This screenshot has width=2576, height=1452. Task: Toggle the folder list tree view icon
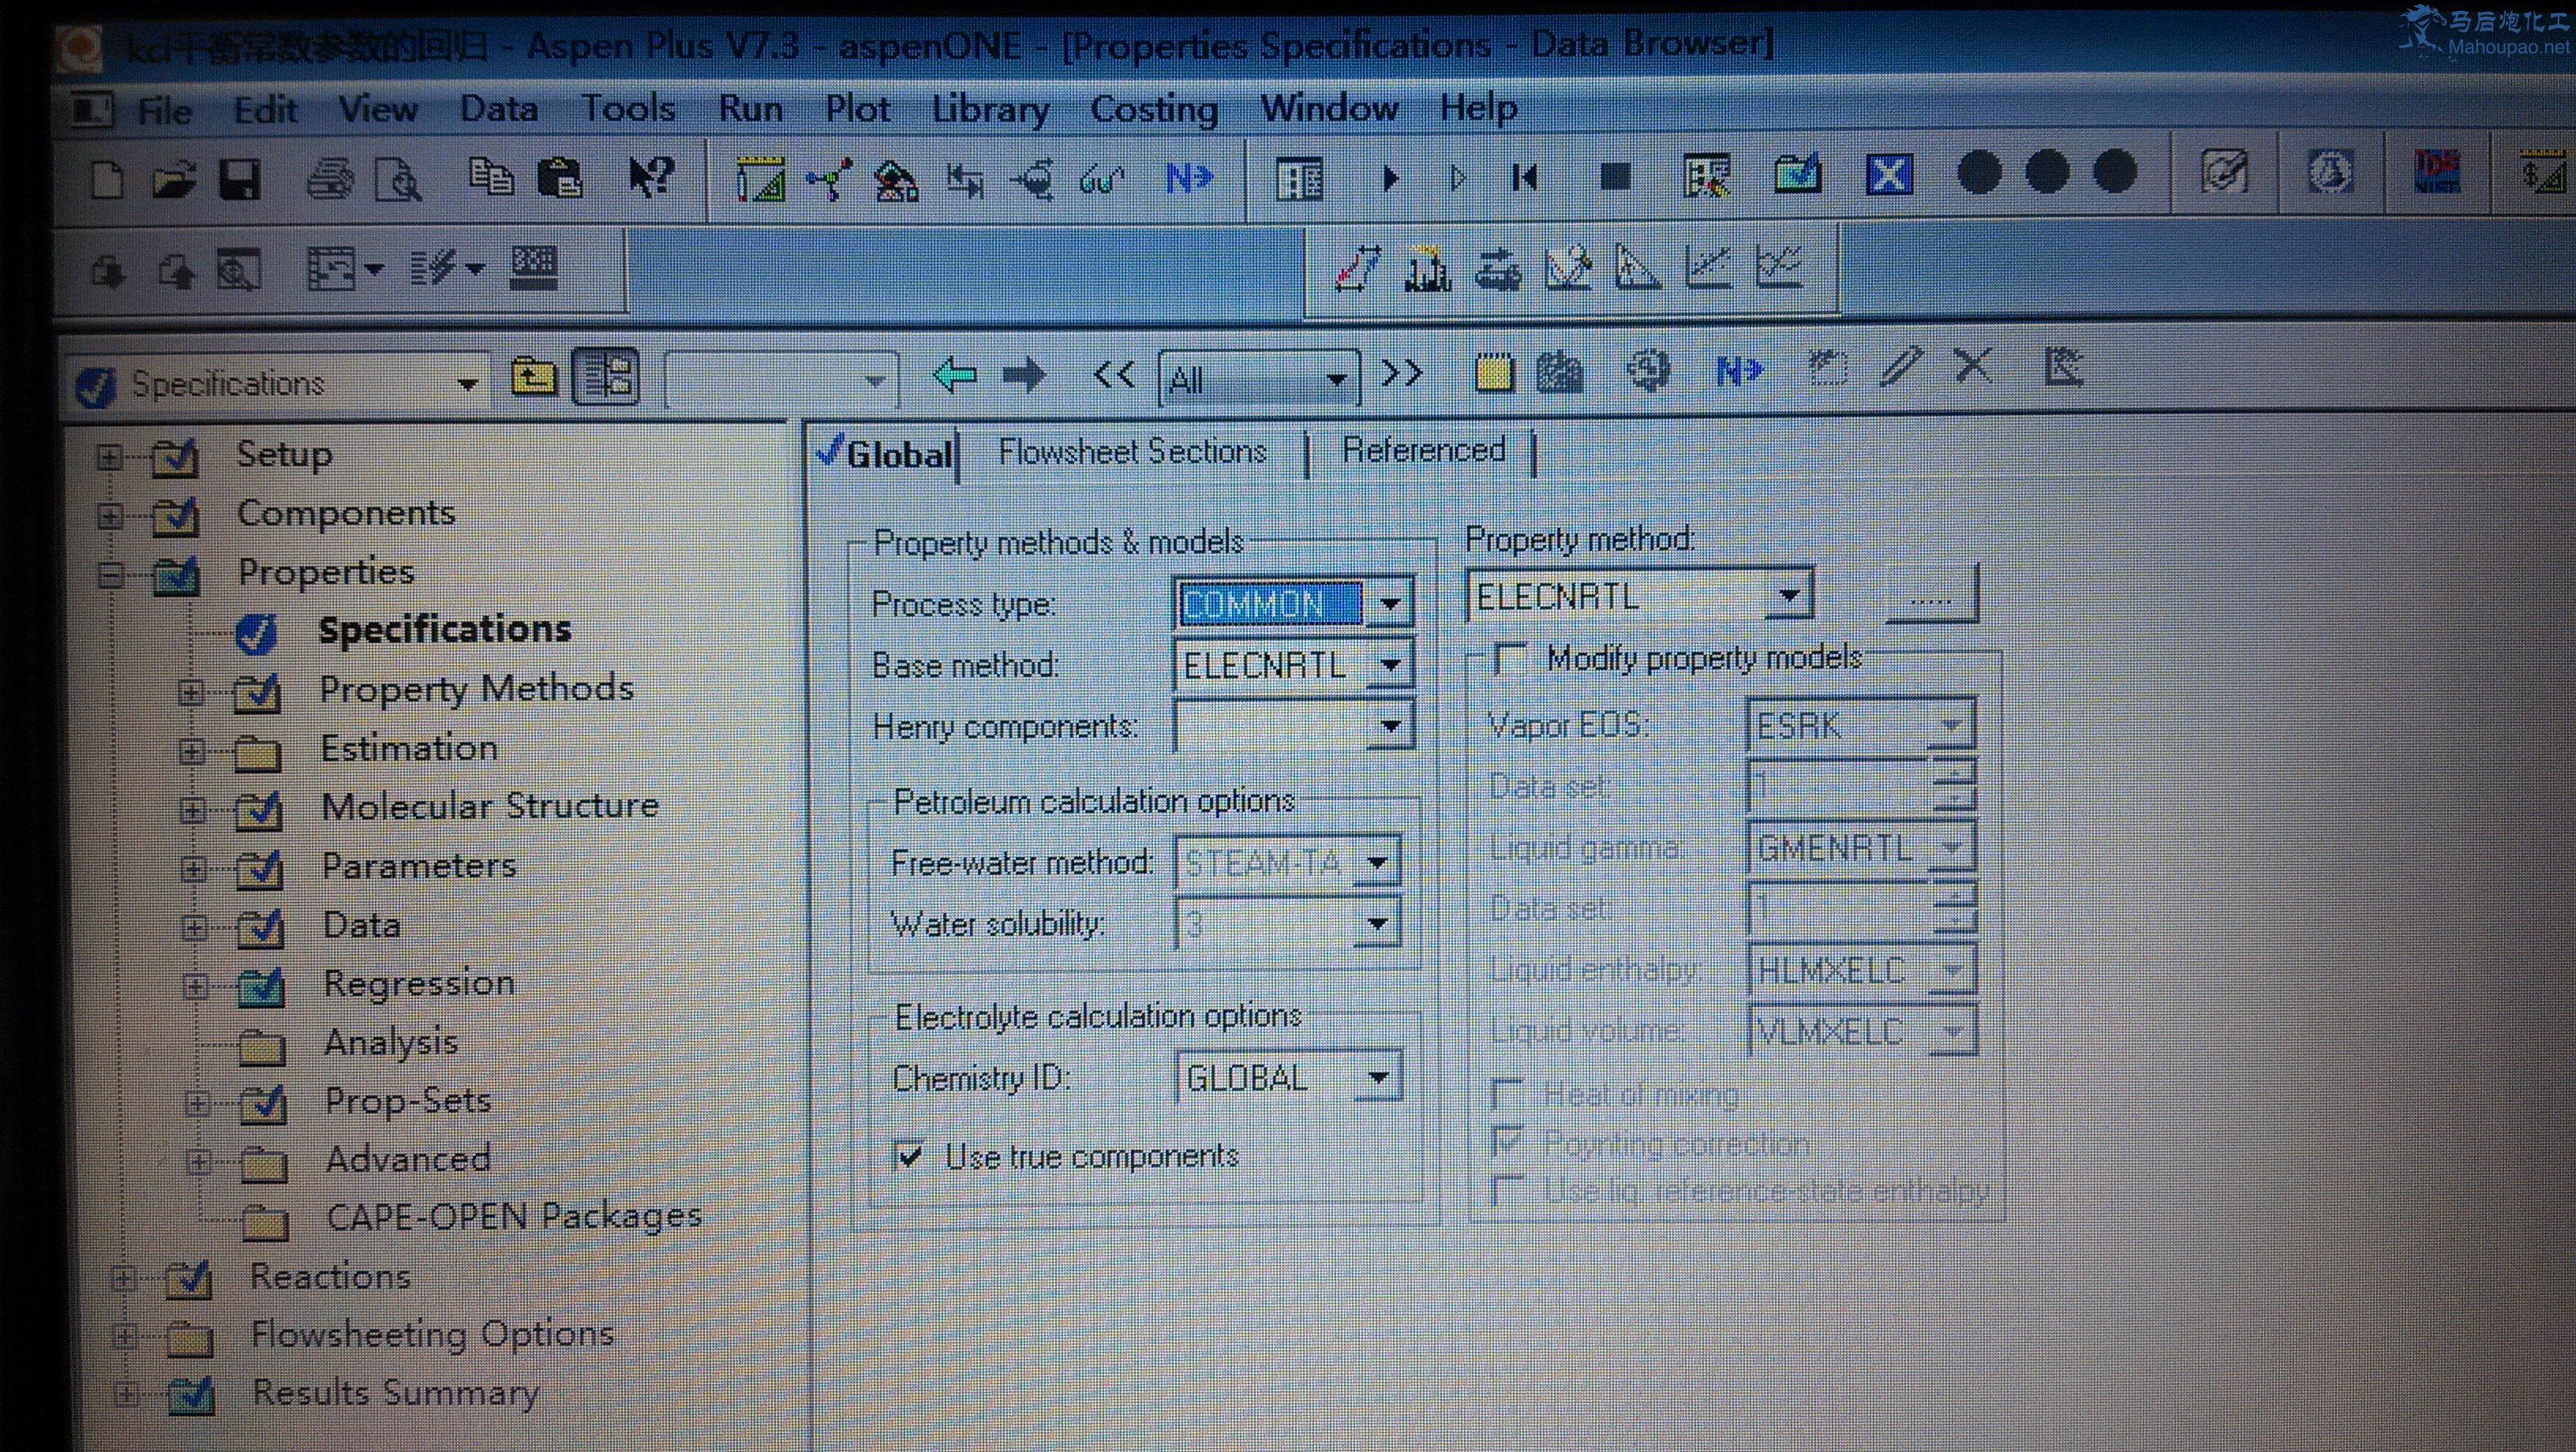(605, 377)
